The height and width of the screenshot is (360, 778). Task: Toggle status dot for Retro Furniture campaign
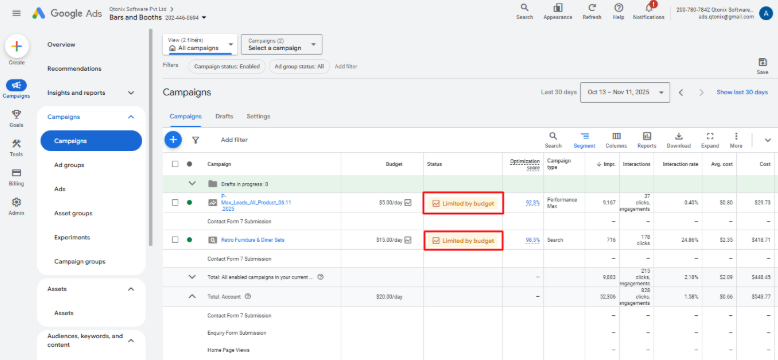pos(189,240)
